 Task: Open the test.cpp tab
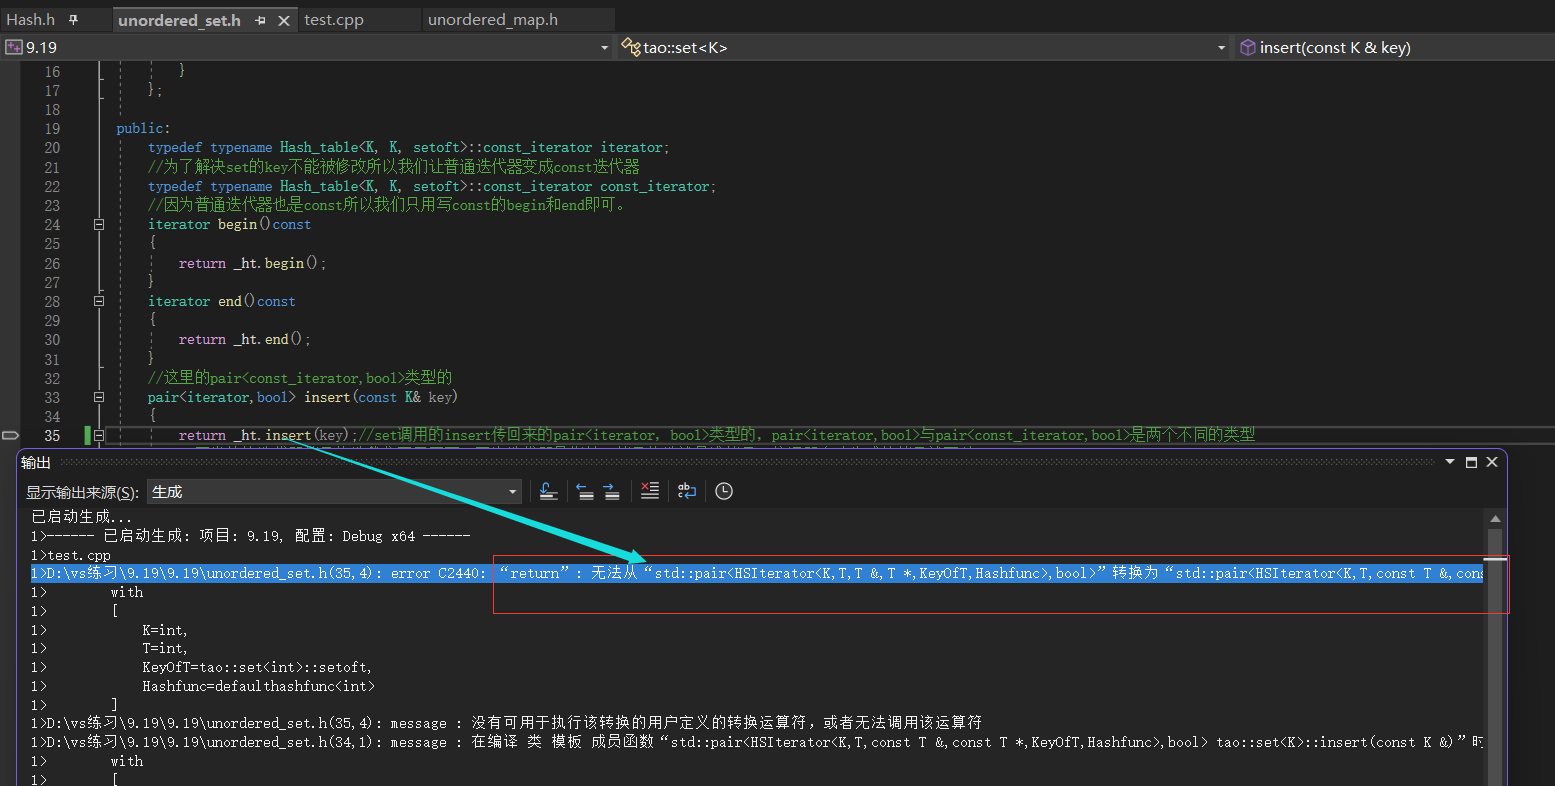click(x=334, y=19)
